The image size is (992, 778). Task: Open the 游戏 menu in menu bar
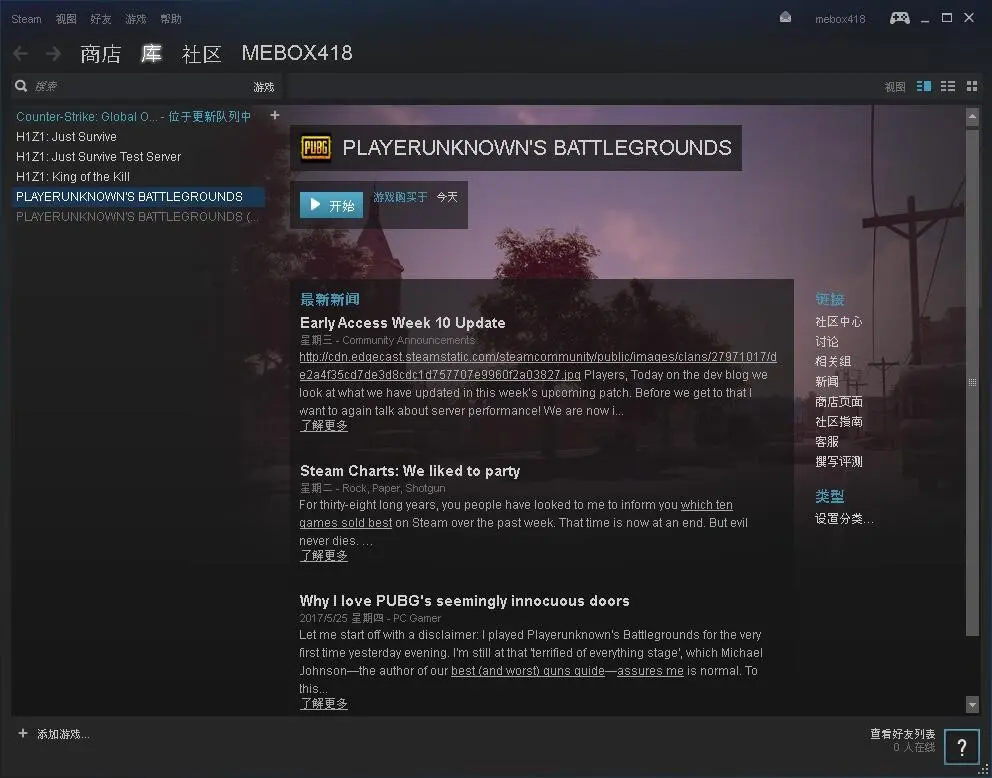[x=135, y=19]
